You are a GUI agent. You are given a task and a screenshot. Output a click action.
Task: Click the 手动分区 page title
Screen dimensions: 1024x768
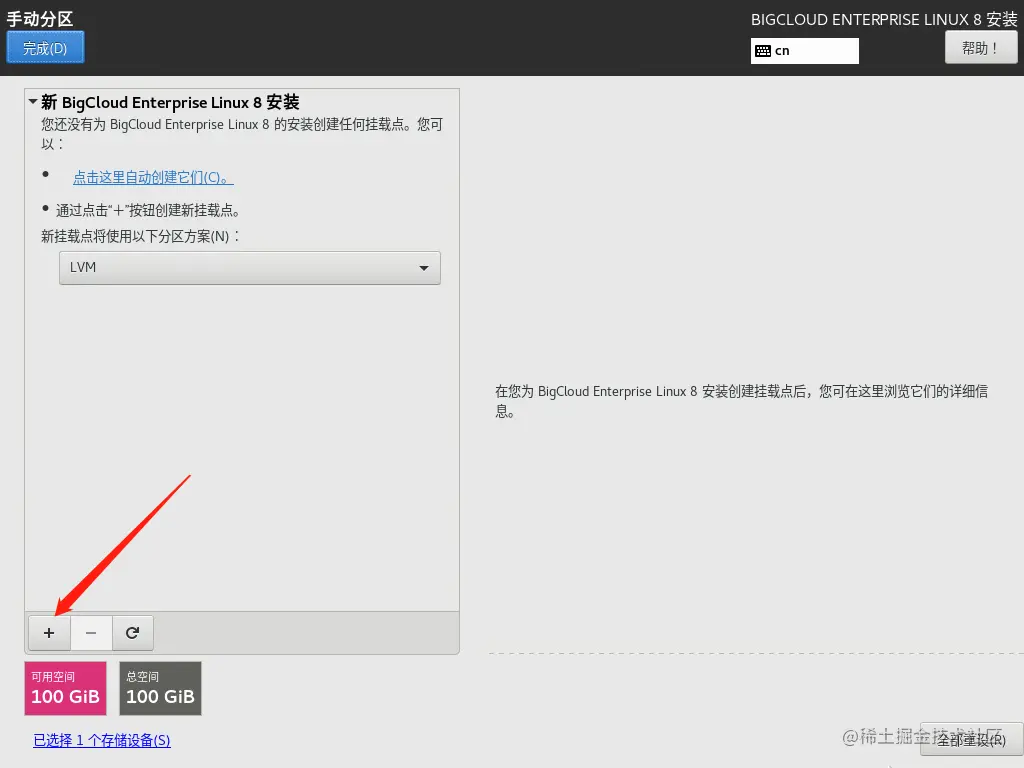(40, 18)
